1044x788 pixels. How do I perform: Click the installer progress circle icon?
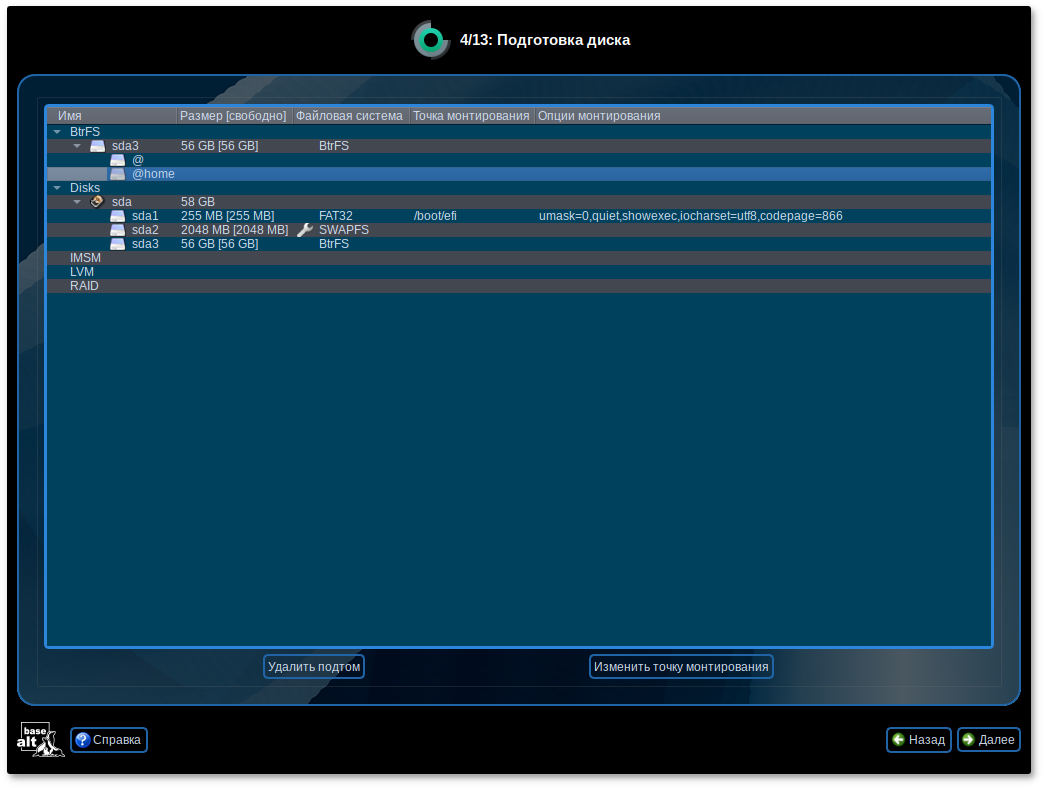click(431, 40)
